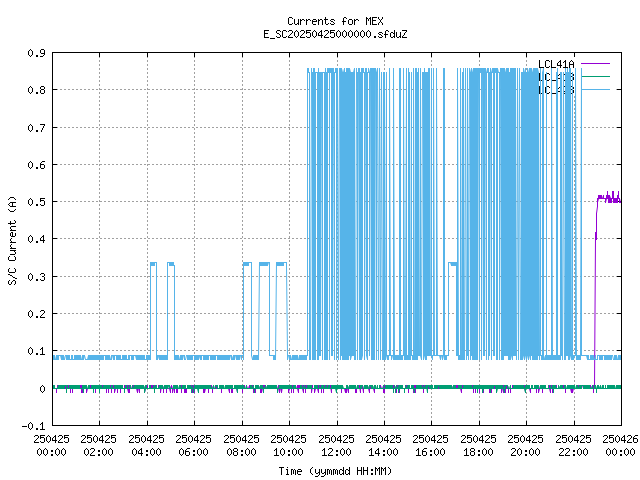Click the purple plateau near 0.5 A

608,198
